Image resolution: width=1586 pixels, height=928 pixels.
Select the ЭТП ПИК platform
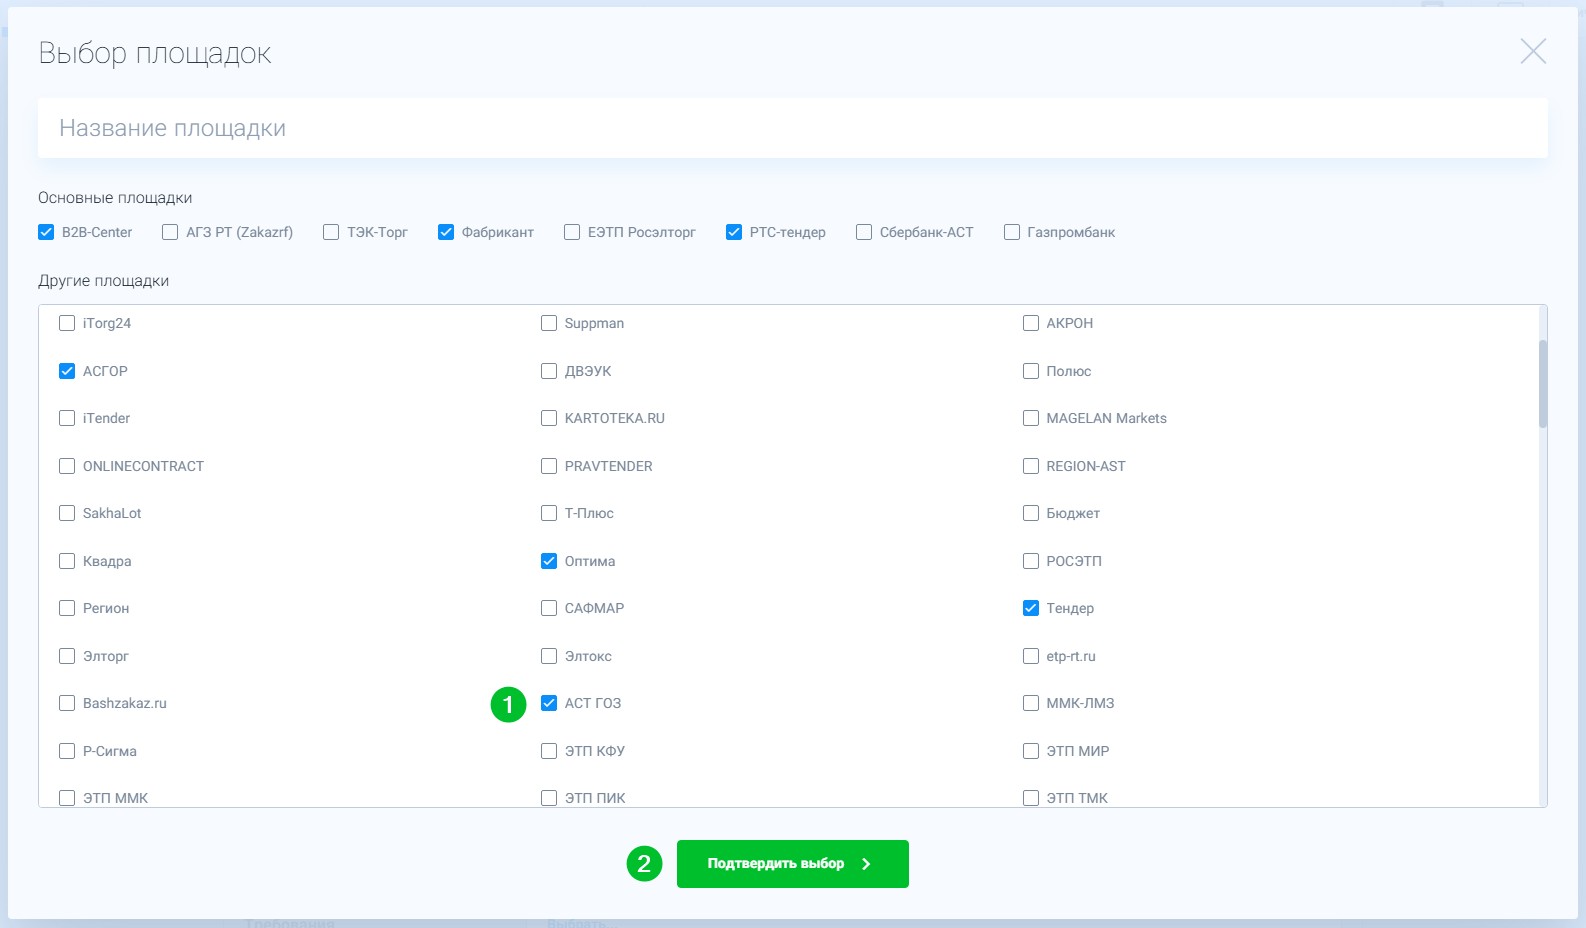[549, 798]
